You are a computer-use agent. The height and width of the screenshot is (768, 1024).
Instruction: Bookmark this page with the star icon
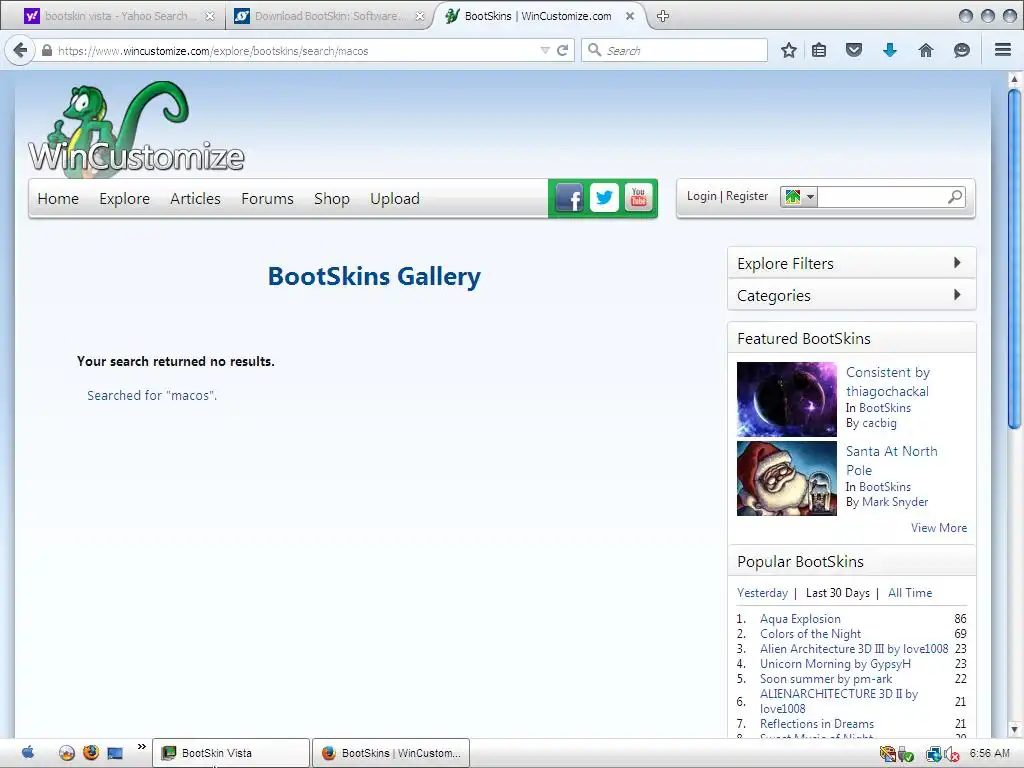click(789, 50)
